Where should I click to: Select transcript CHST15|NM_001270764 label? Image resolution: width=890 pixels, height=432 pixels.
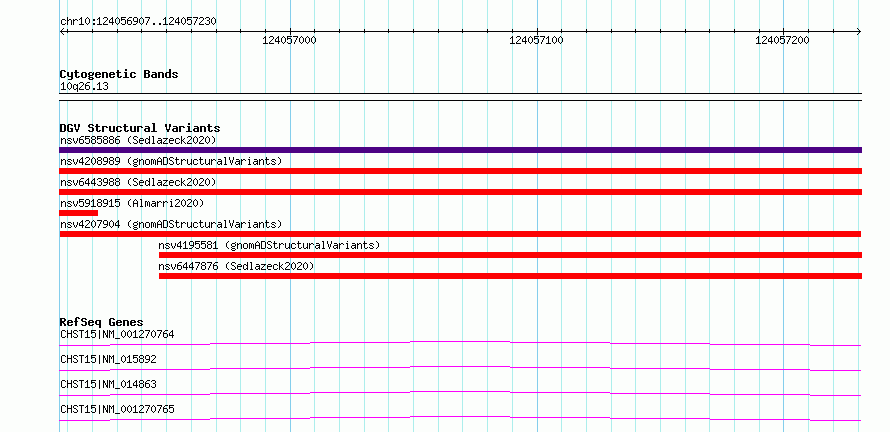[117, 334]
